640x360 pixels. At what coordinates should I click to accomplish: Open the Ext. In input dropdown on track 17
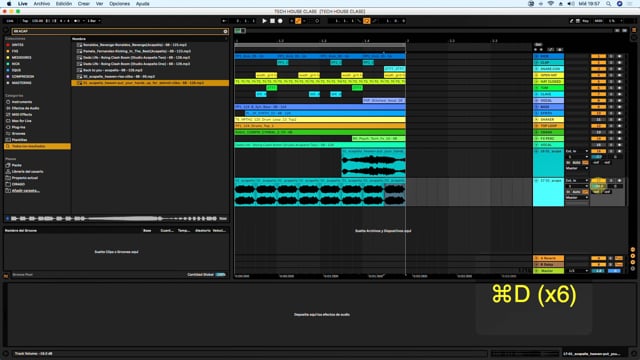[577, 180]
